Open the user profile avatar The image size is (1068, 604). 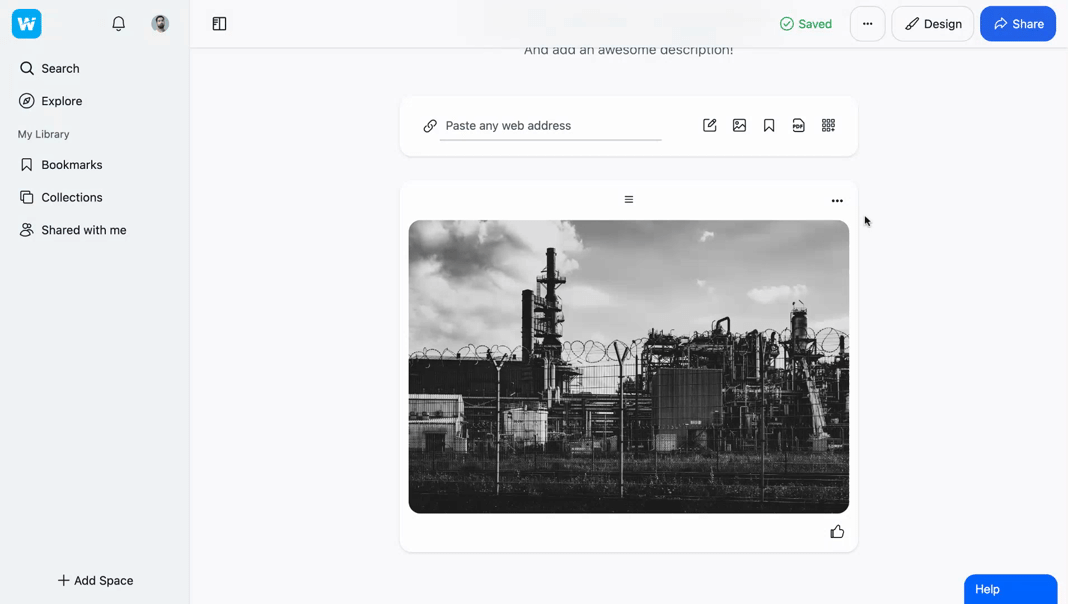[160, 24]
